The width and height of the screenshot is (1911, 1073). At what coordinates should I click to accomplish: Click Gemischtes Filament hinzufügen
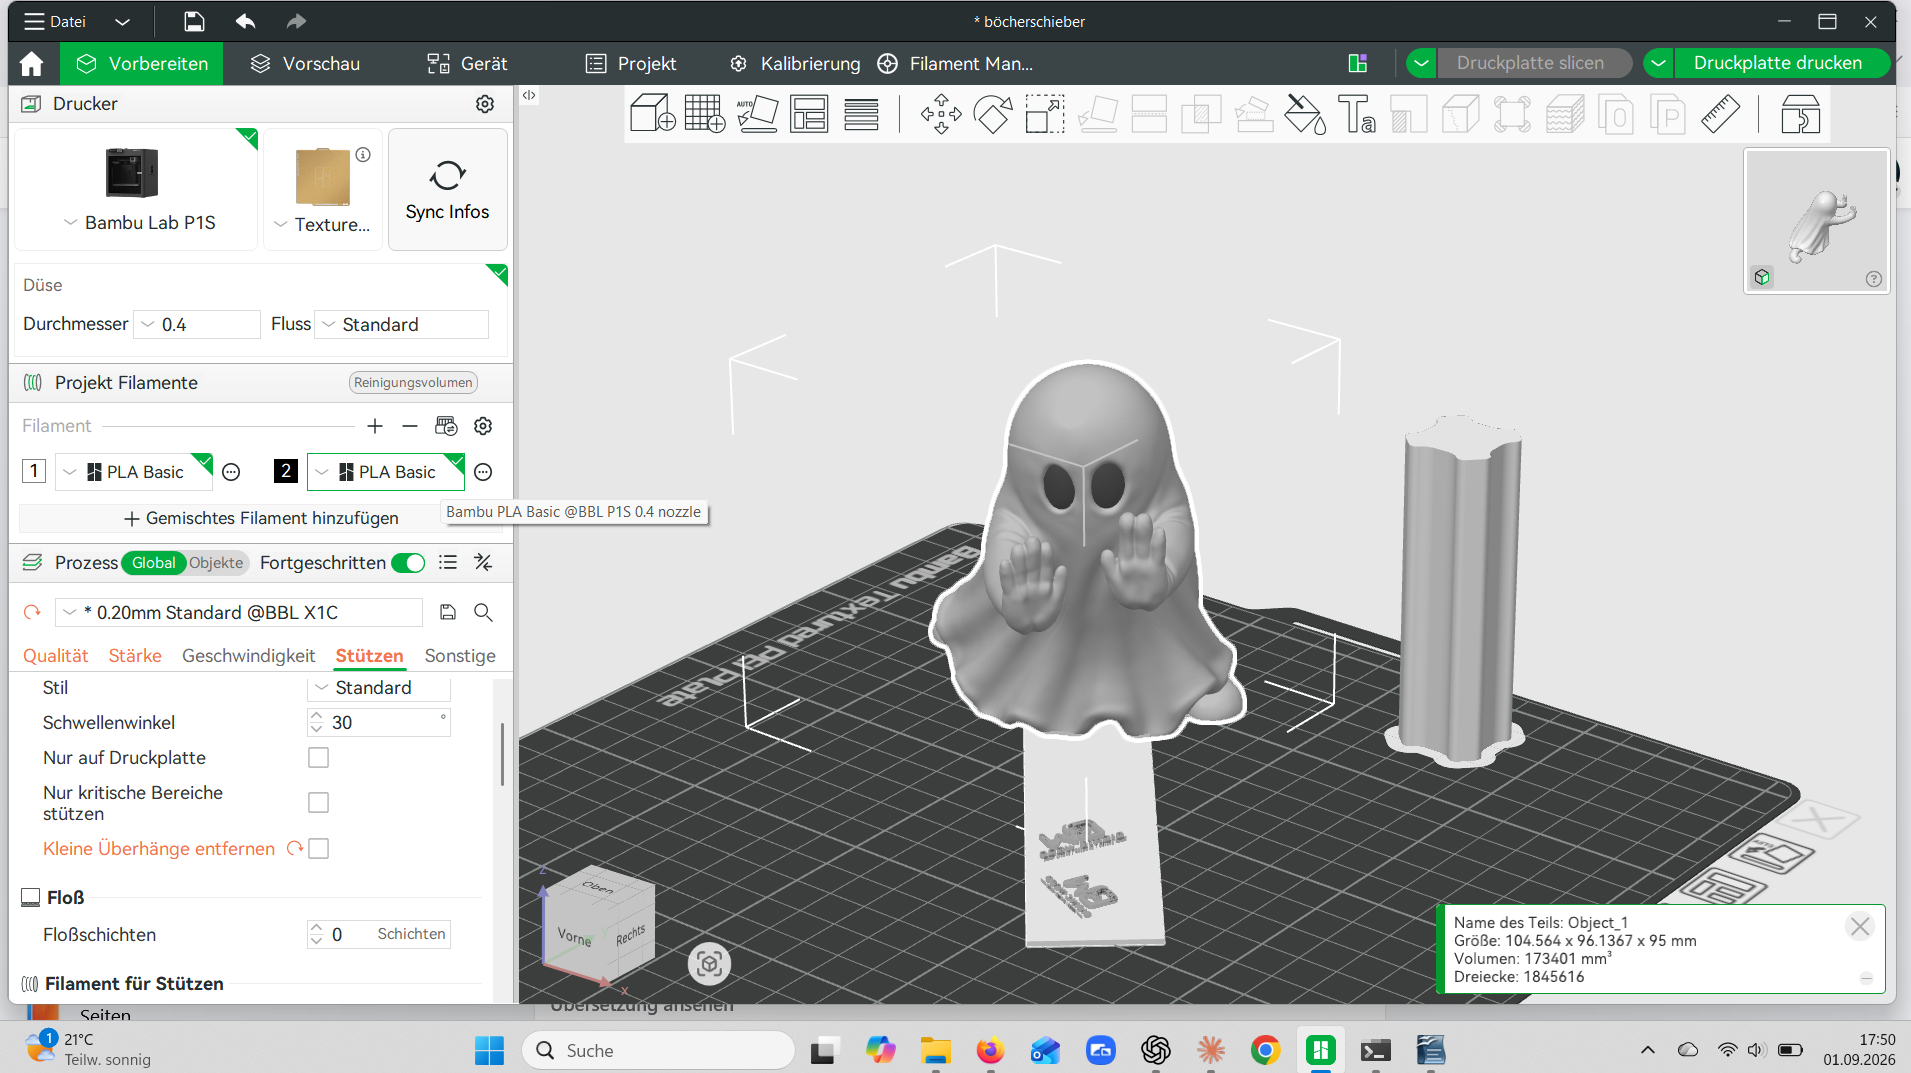(x=261, y=518)
